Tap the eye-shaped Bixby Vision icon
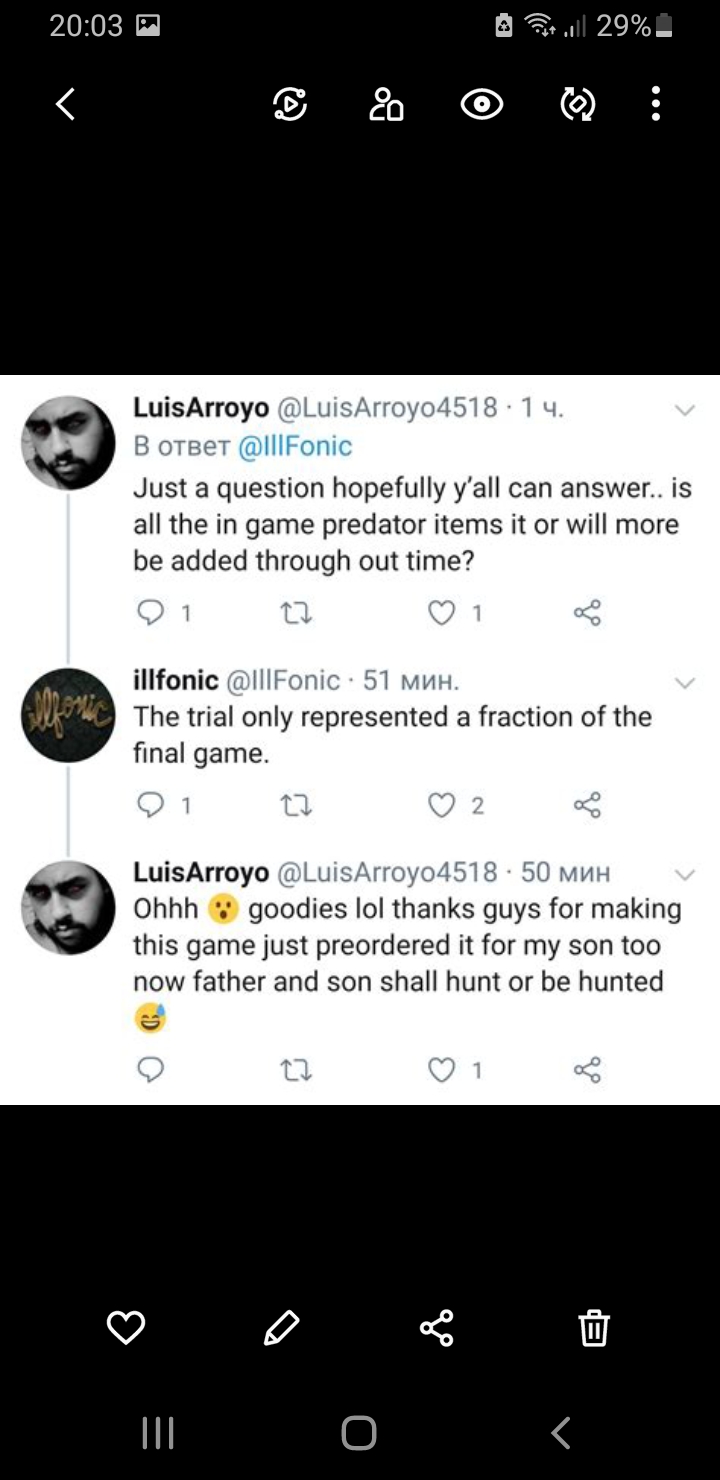Screen dimensions: 720x1480 [x=482, y=104]
